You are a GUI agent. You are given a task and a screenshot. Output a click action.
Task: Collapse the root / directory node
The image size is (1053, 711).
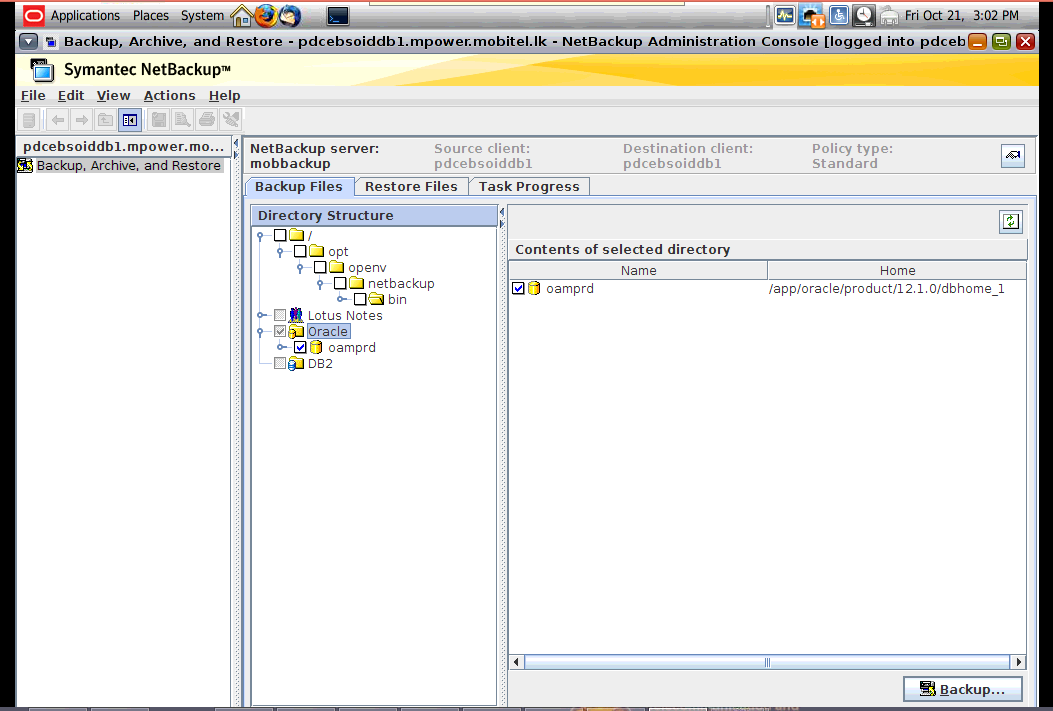[261, 235]
